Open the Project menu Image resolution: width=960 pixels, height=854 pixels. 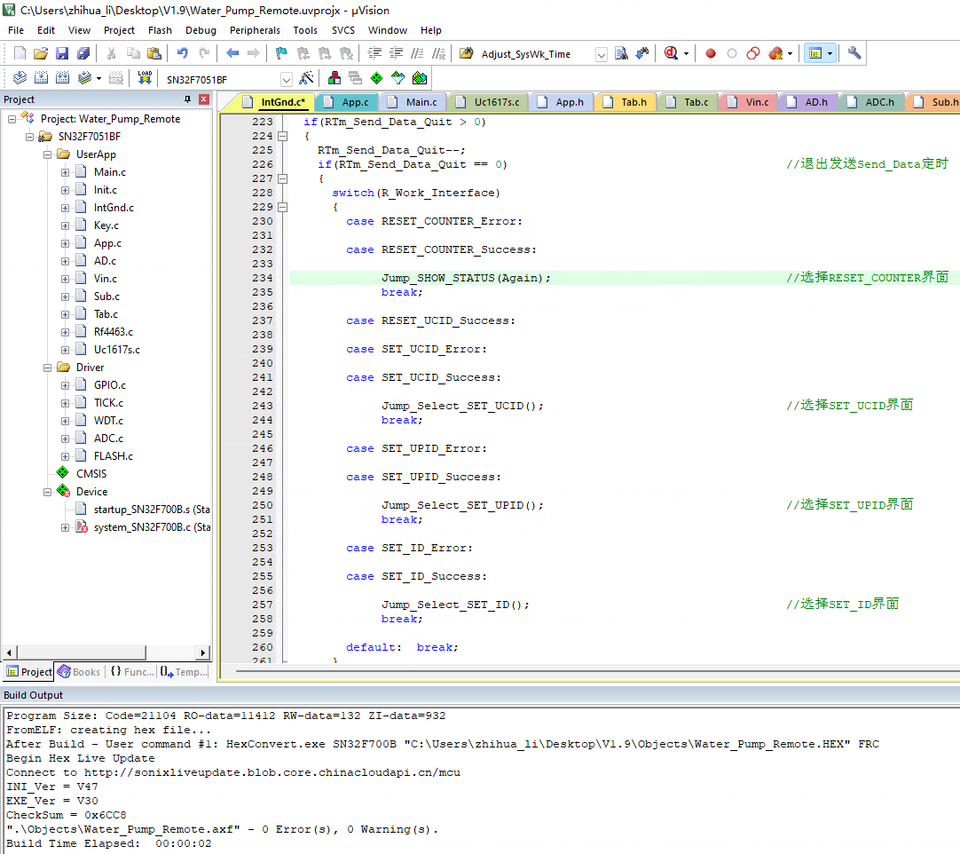119,30
